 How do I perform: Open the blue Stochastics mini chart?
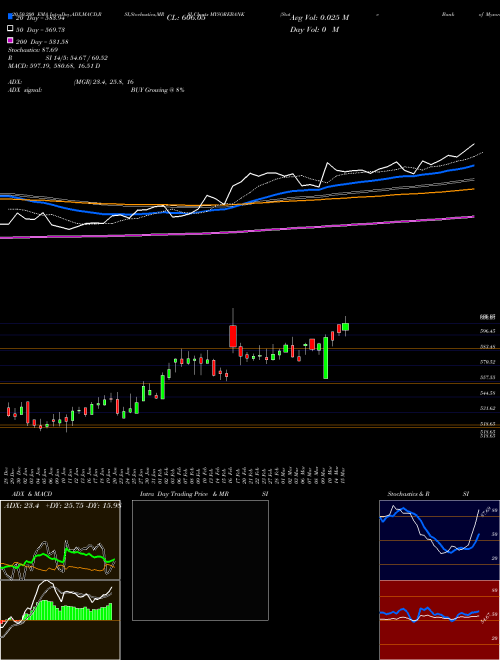click(x=439, y=540)
